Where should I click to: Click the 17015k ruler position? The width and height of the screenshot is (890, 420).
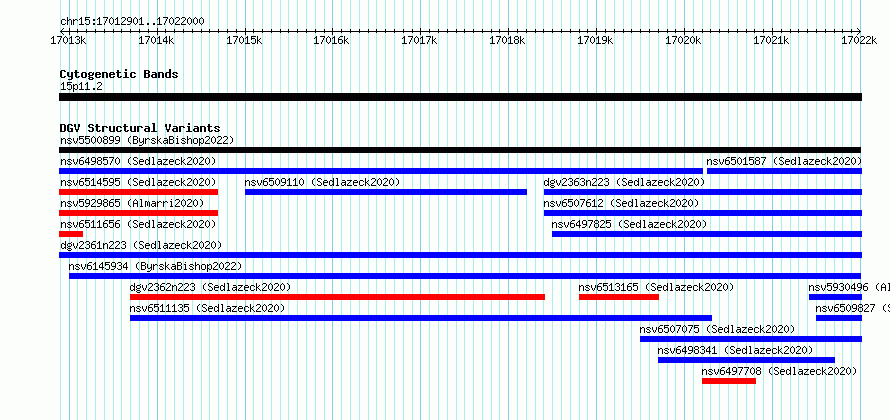tap(244, 40)
